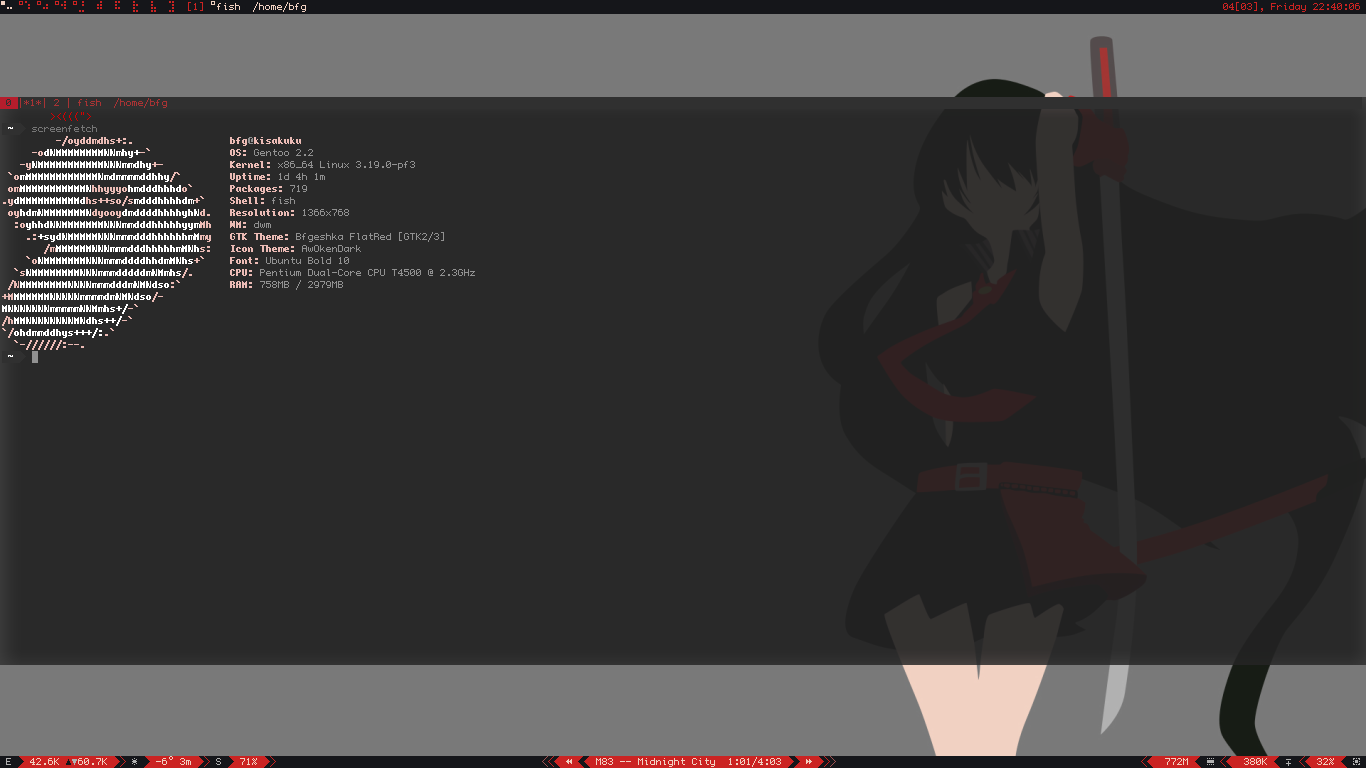Click the 'Font: Ubuntu Bold 10' line
This screenshot has height=768, width=1366.
click(x=289, y=261)
